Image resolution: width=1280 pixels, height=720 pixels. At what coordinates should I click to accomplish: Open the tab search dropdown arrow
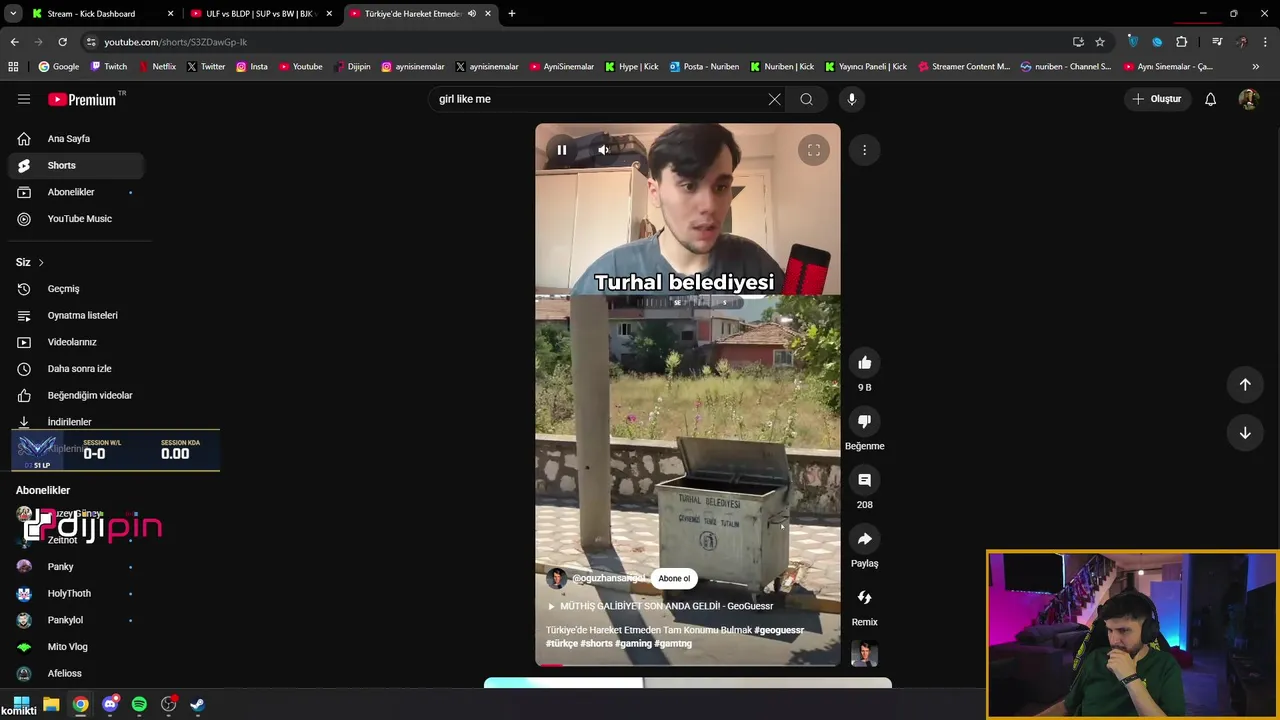click(13, 14)
